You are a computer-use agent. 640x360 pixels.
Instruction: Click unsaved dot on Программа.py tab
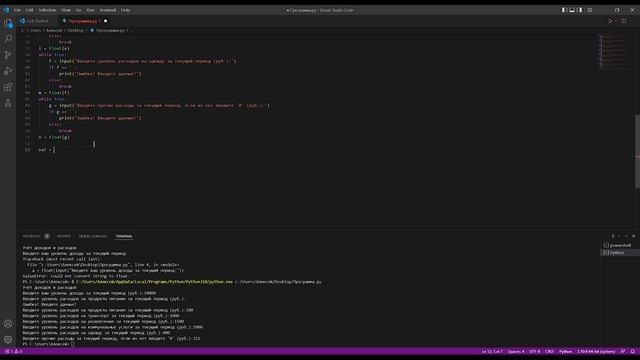105,21
